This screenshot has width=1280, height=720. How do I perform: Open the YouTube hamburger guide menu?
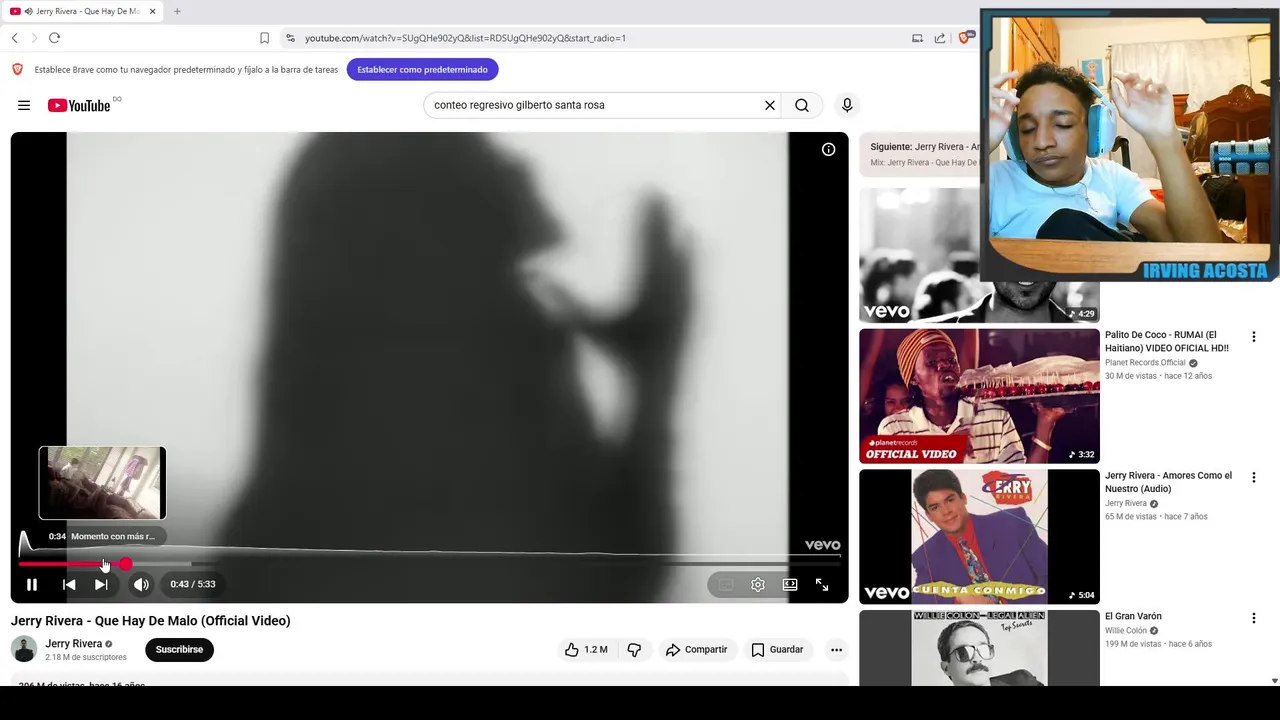[24, 105]
